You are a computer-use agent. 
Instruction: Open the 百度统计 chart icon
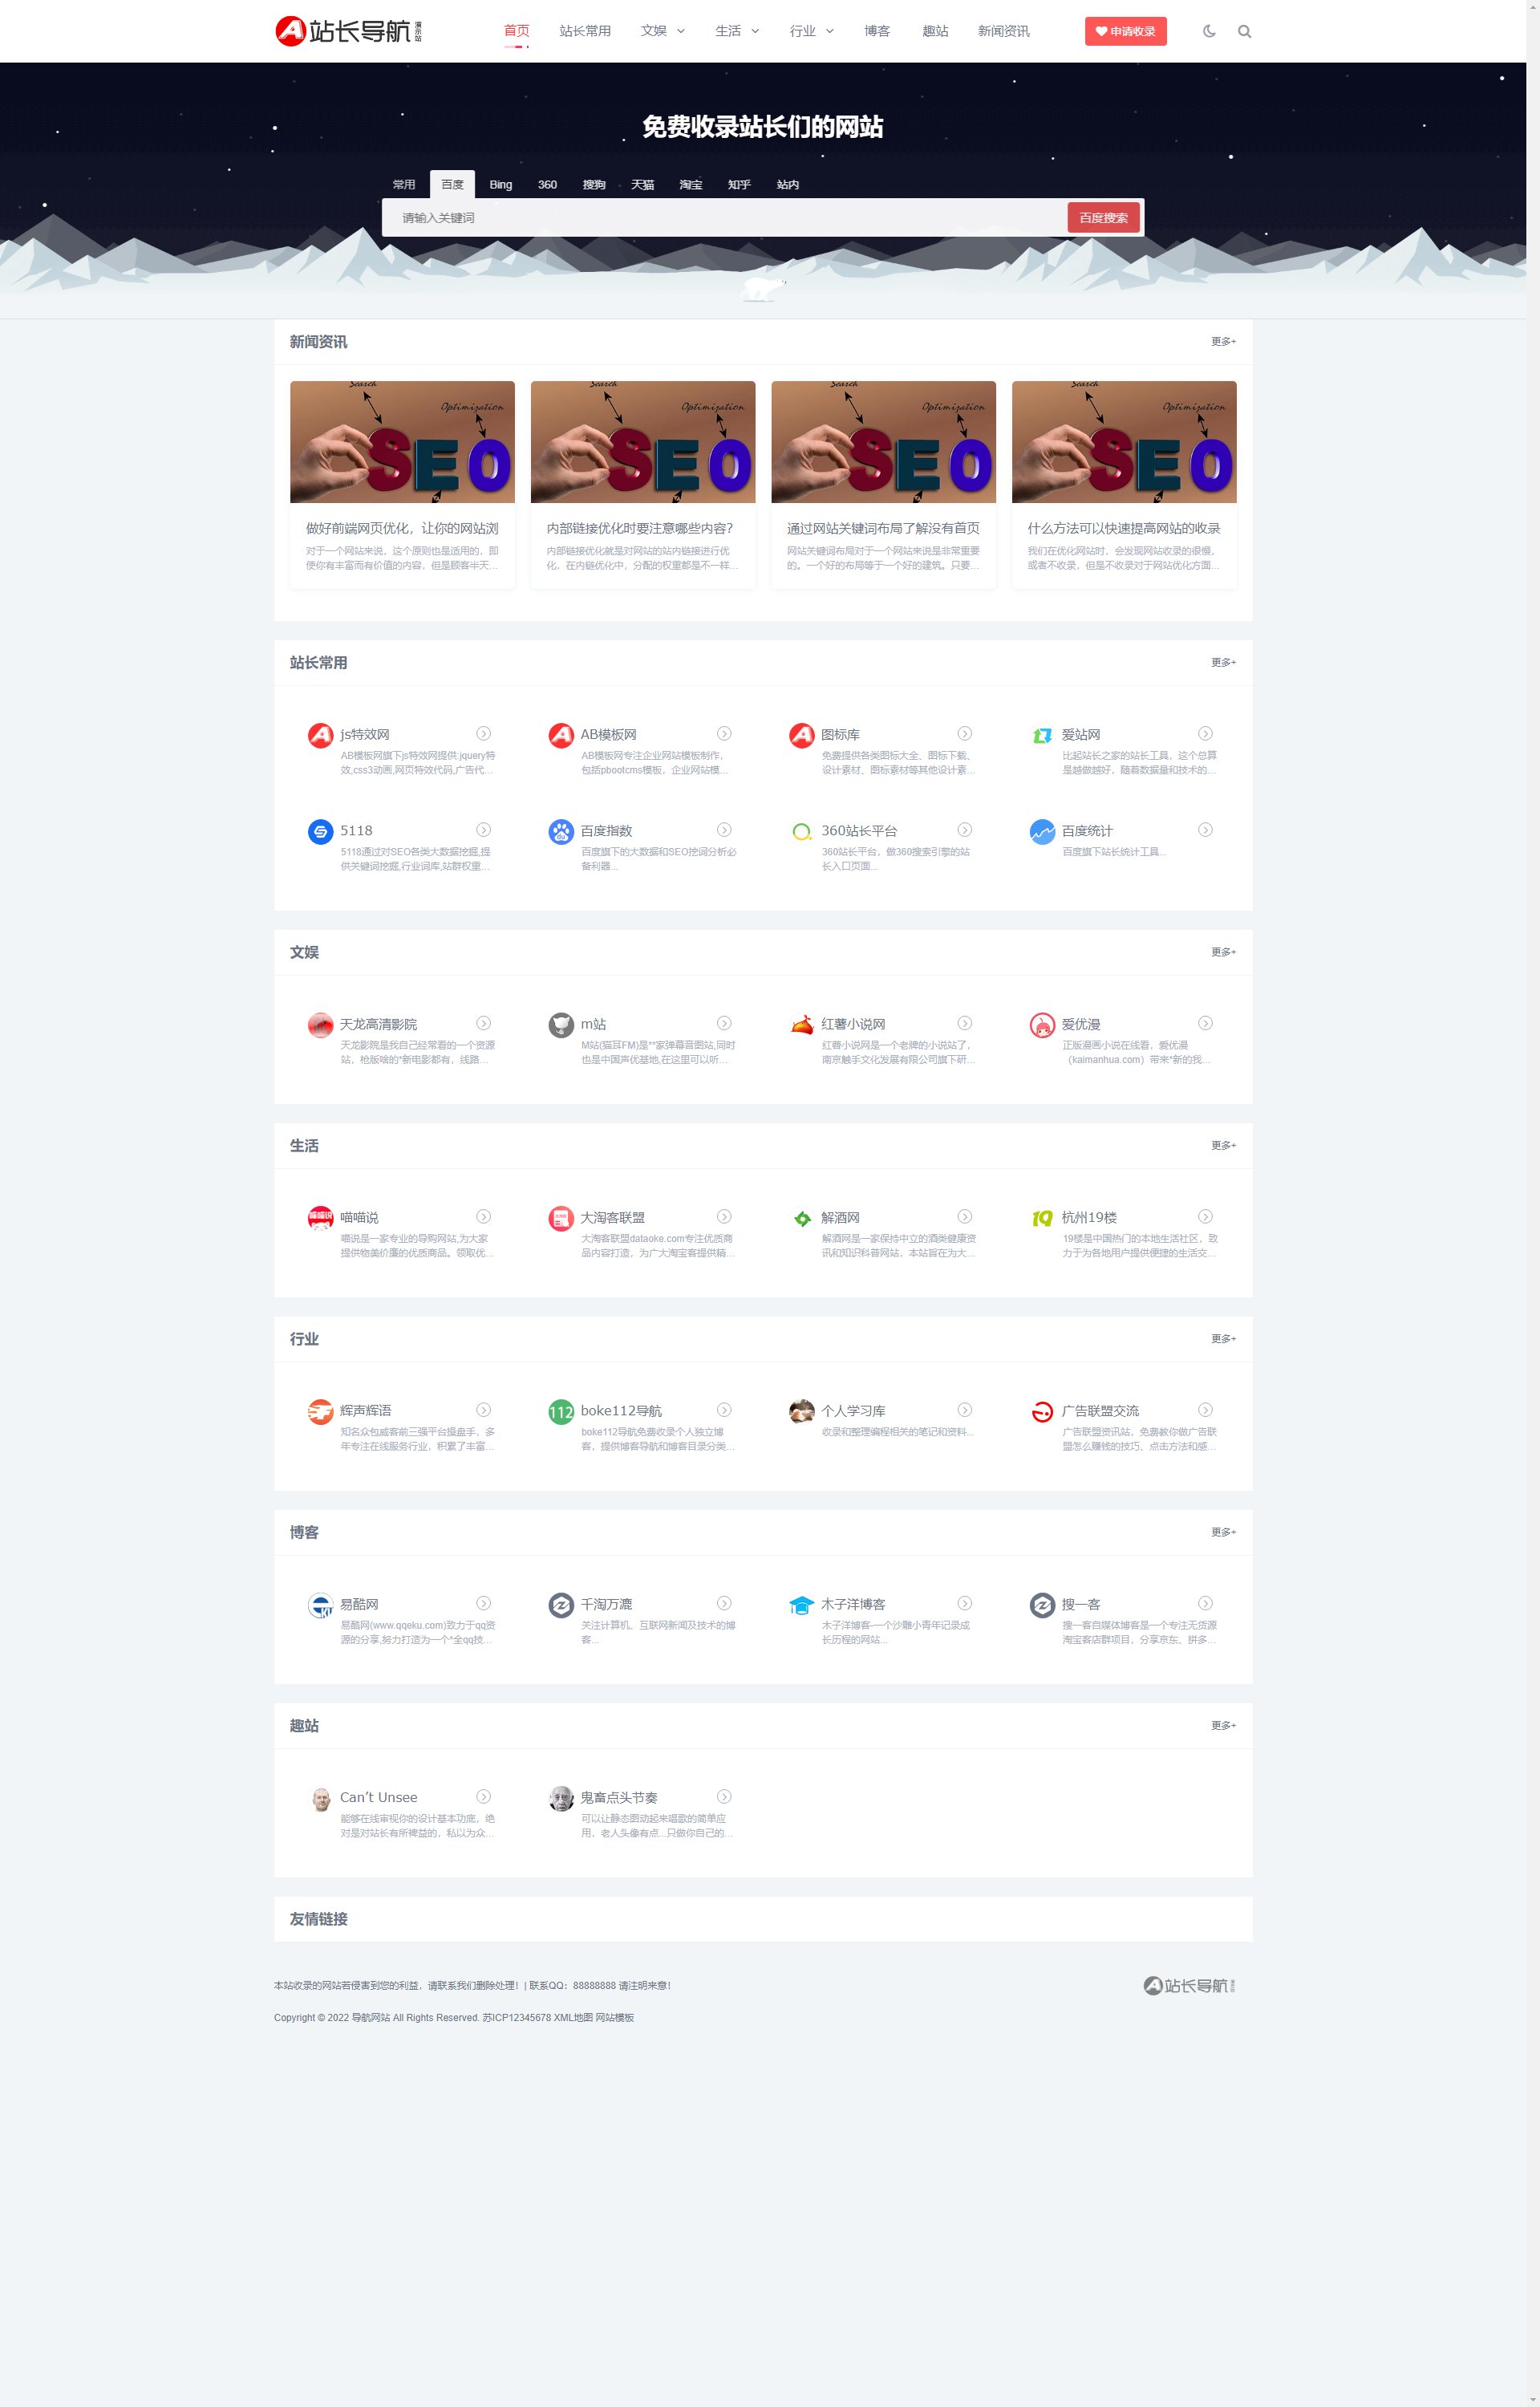1042,831
